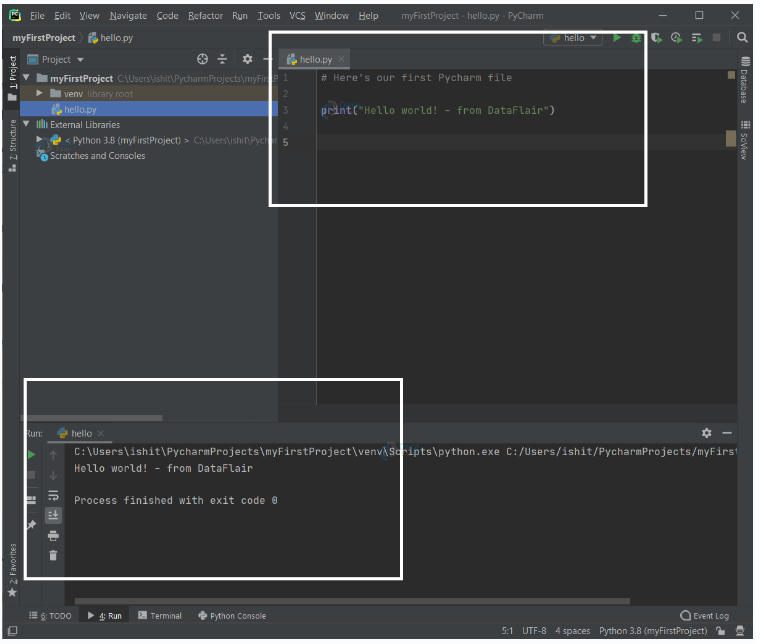Open the Terminal tool window
This screenshot has height=644, width=769.
point(160,616)
